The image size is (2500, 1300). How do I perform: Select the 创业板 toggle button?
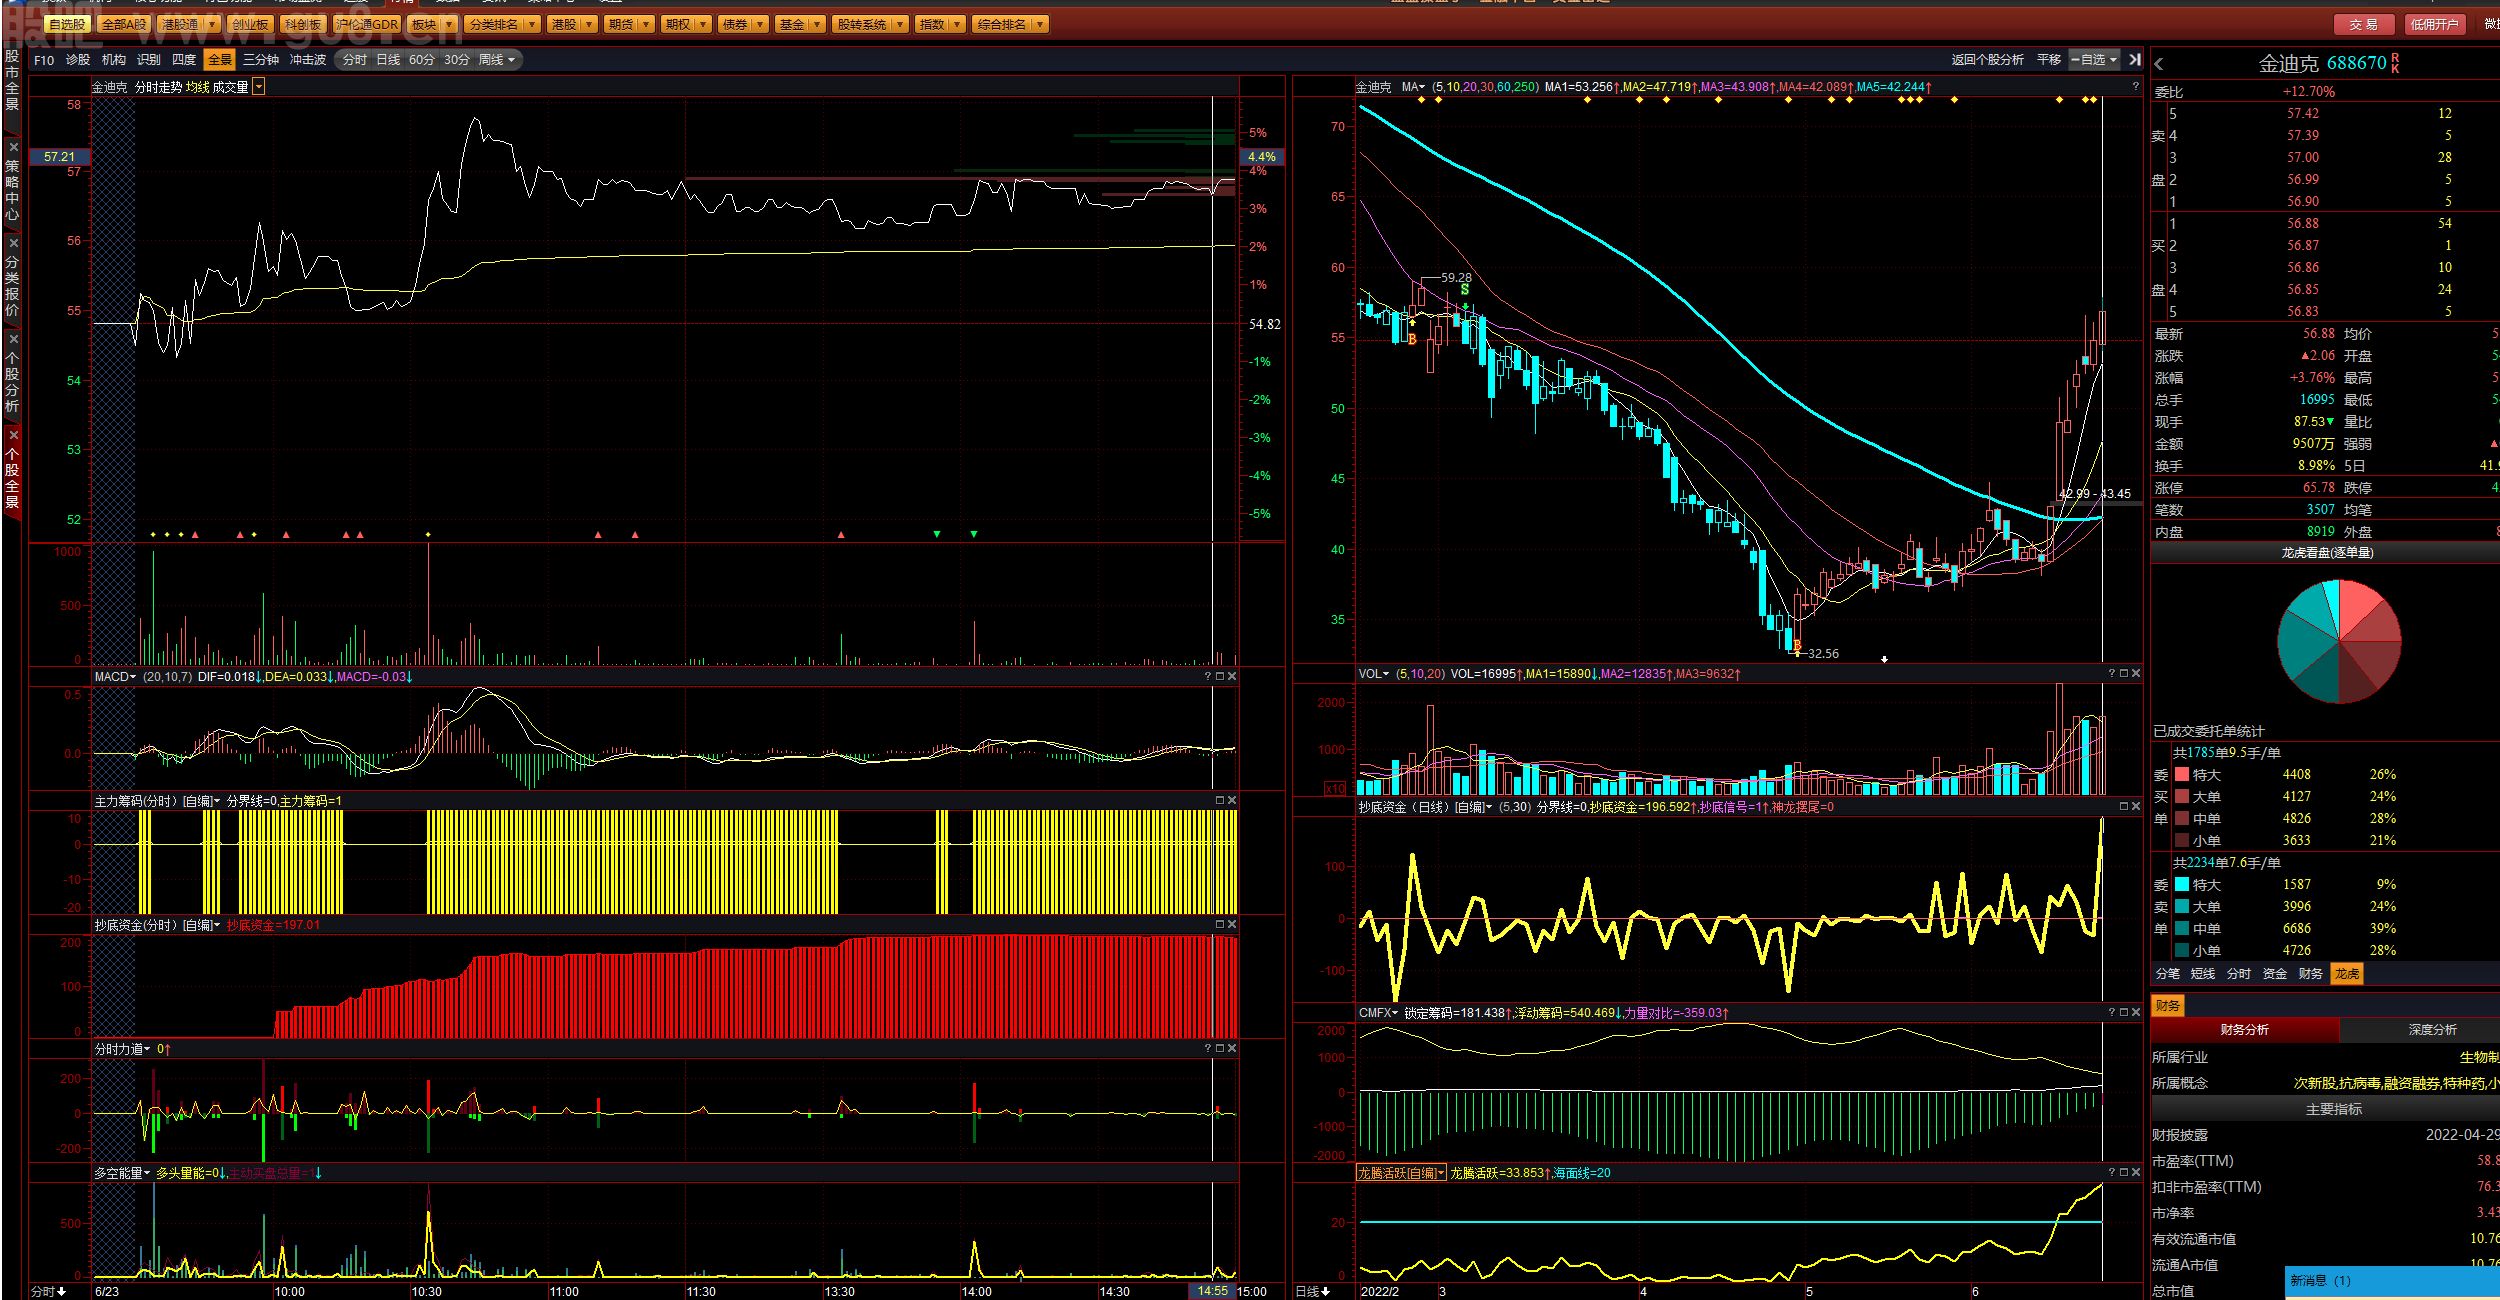249,25
